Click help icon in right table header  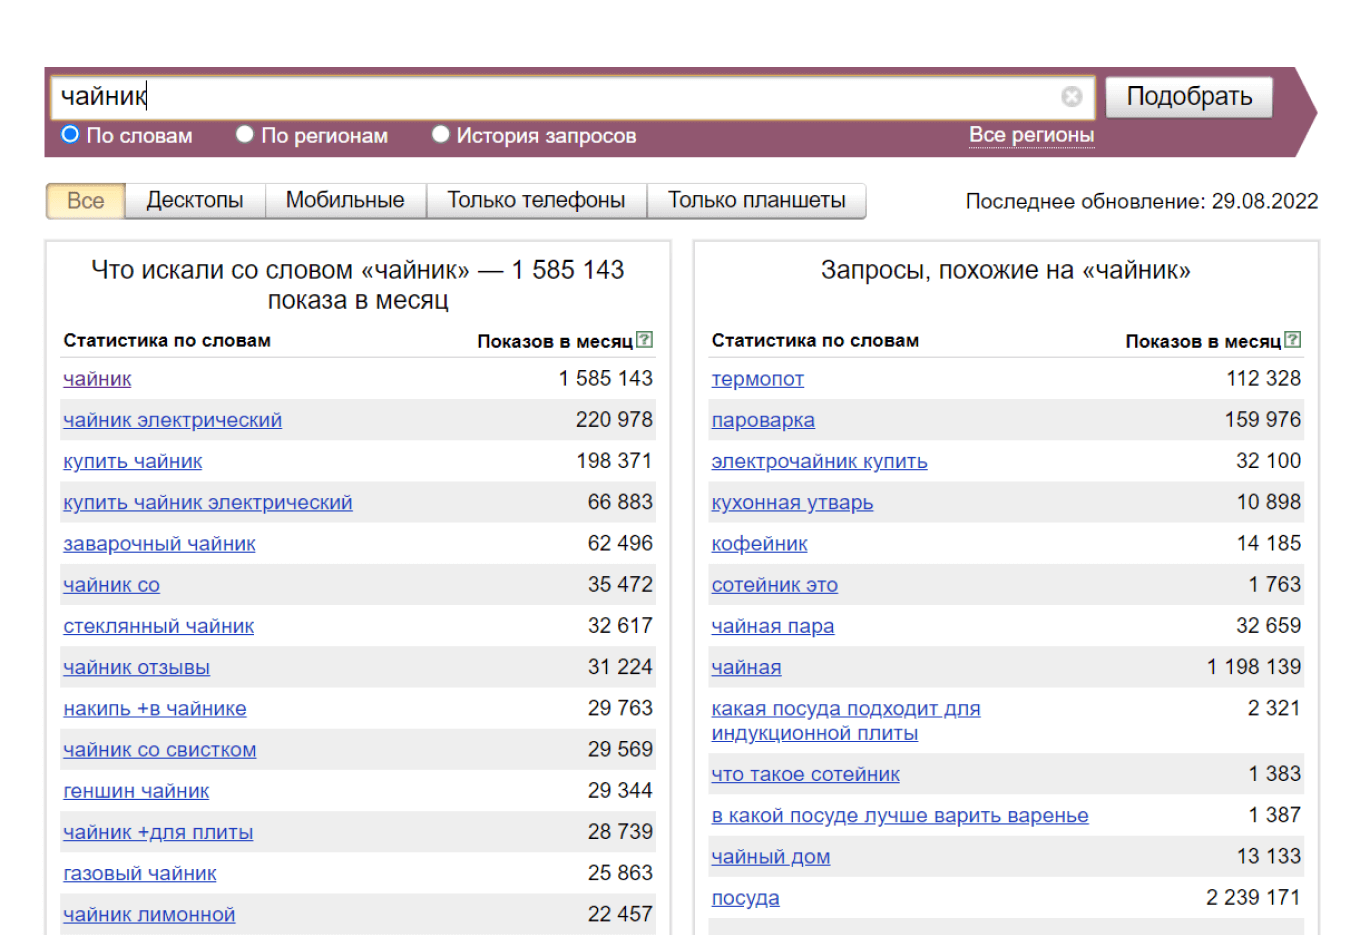pos(1293,340)
